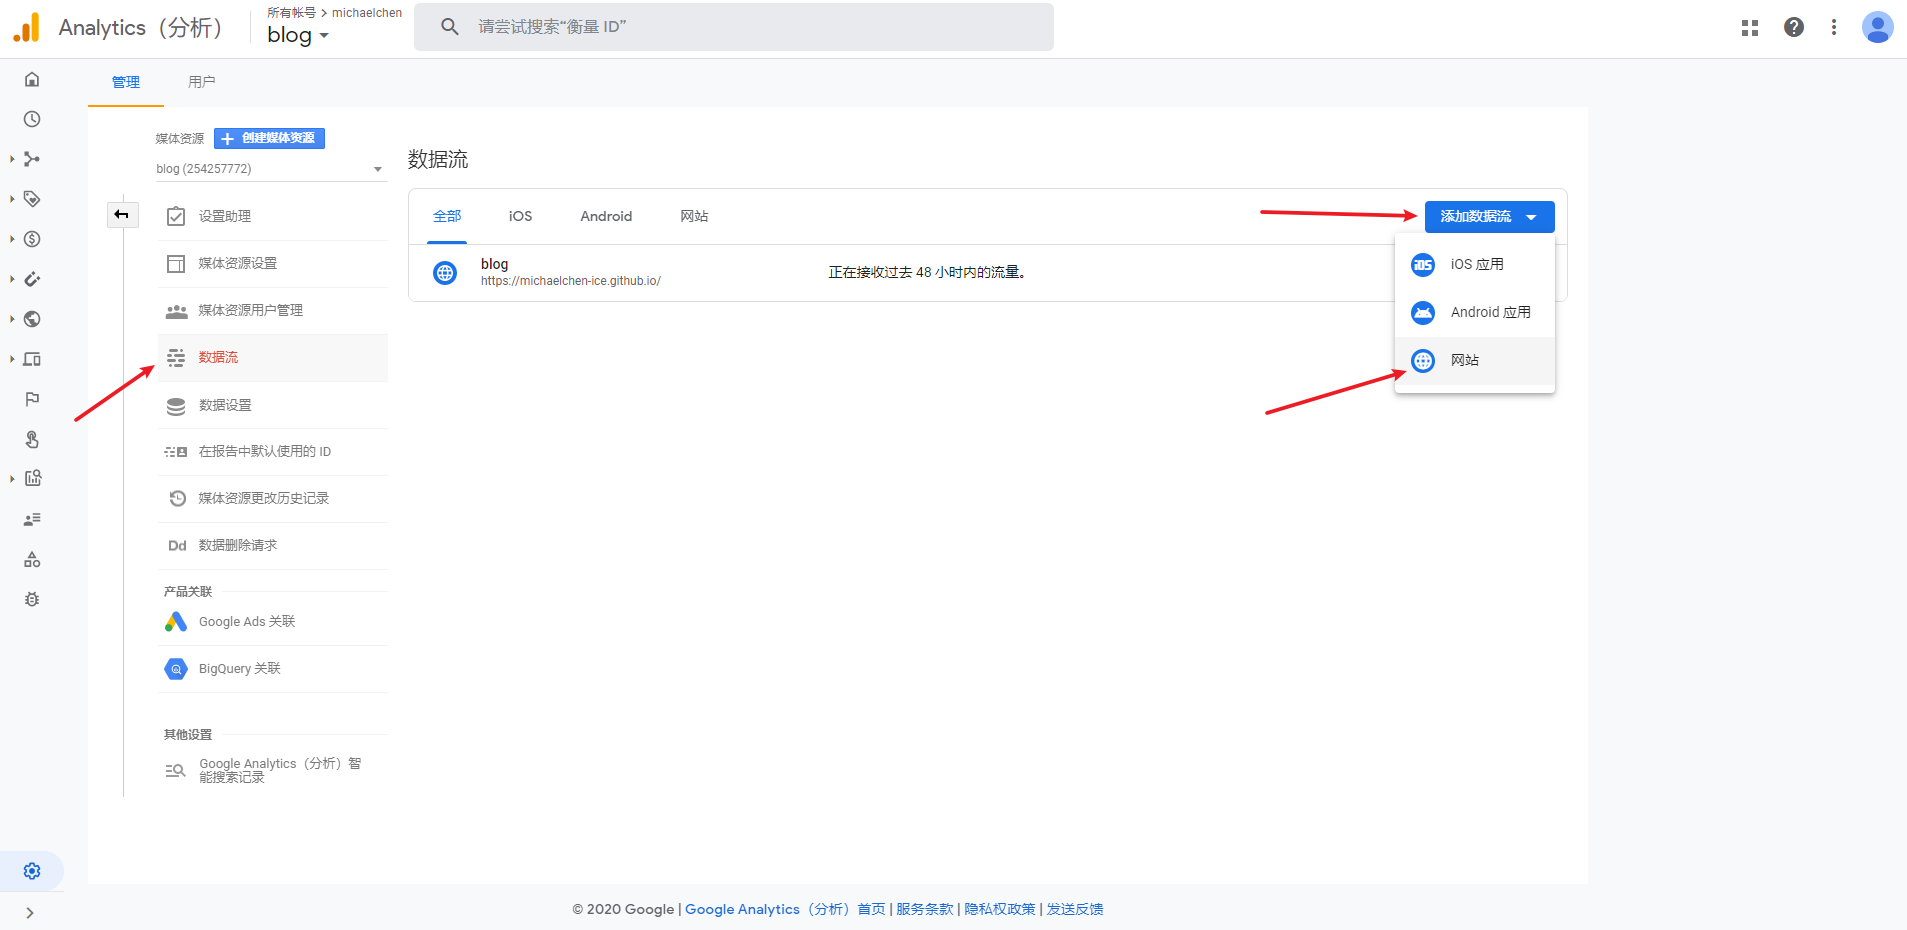Select the 全部 streams tab

click(447, 216)
